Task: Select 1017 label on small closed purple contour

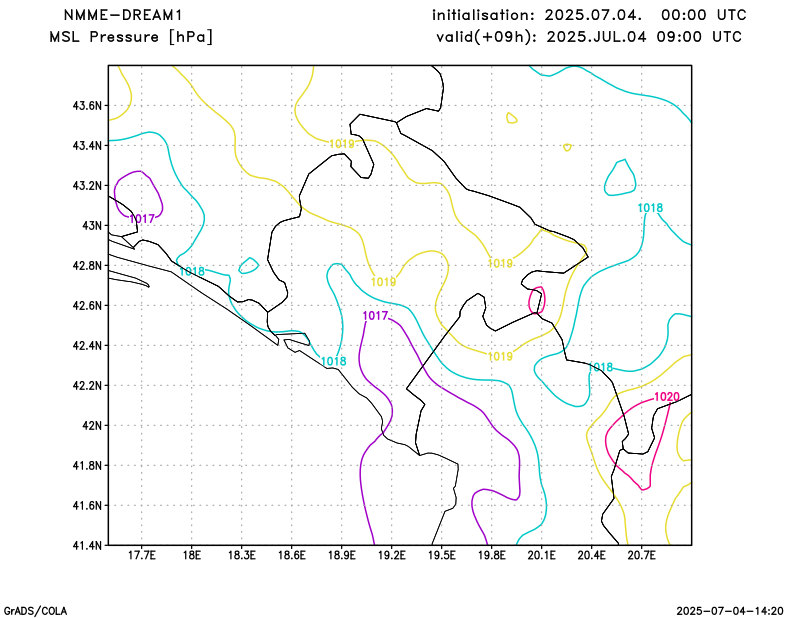Action: (x=141, y=219)
